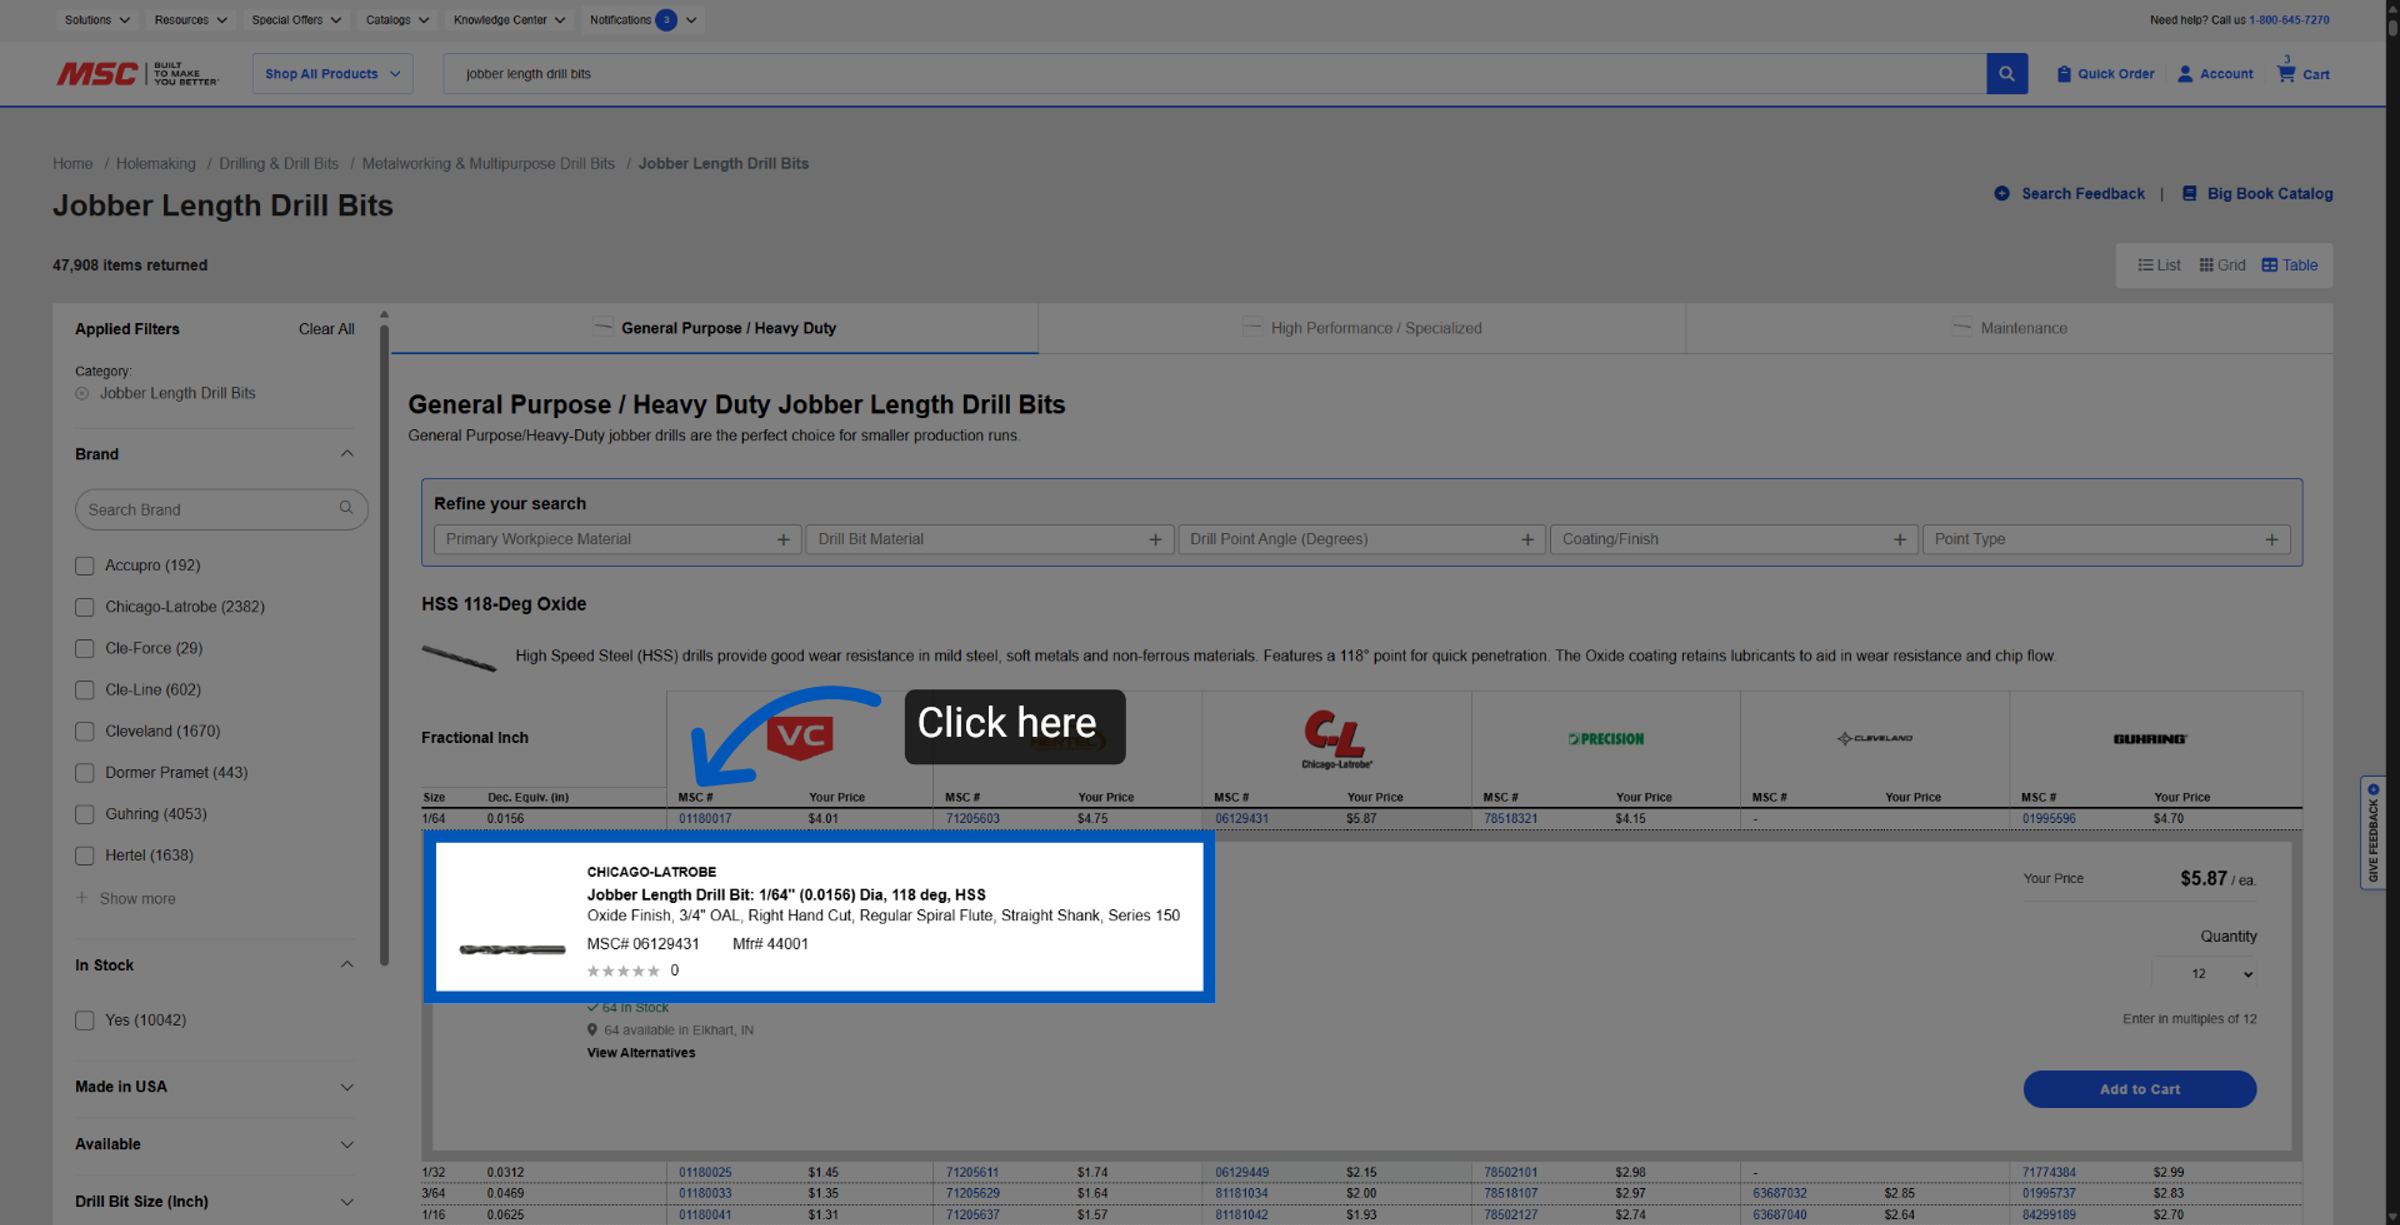2400x1225 pixels.
Task: Open the Special Offers menu
Action: click(x=296, y=20)
